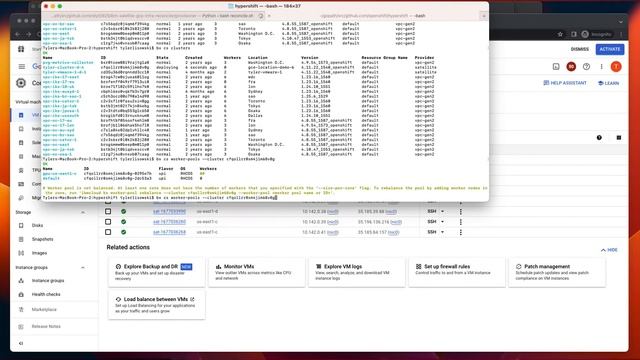Hide the Related actions section
The width and height of the screenshot is (640, 360).
point(609,250)
